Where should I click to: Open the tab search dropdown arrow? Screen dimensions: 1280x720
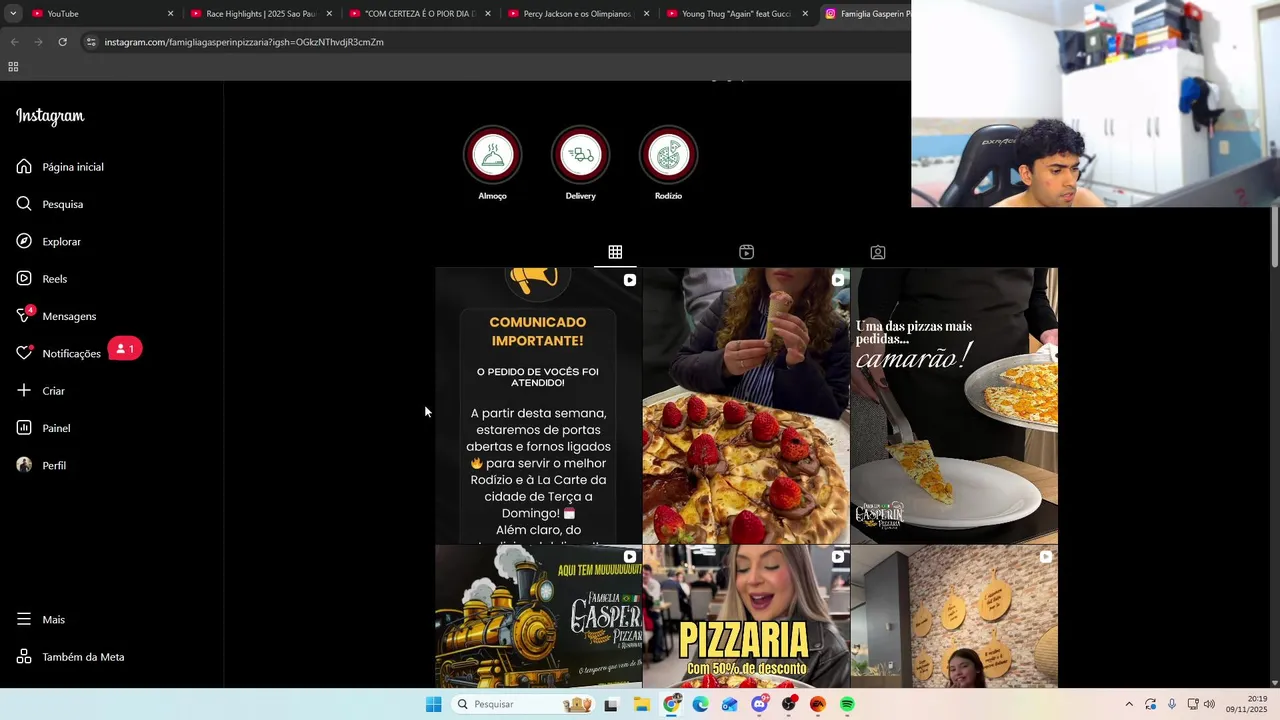(13, 14)
